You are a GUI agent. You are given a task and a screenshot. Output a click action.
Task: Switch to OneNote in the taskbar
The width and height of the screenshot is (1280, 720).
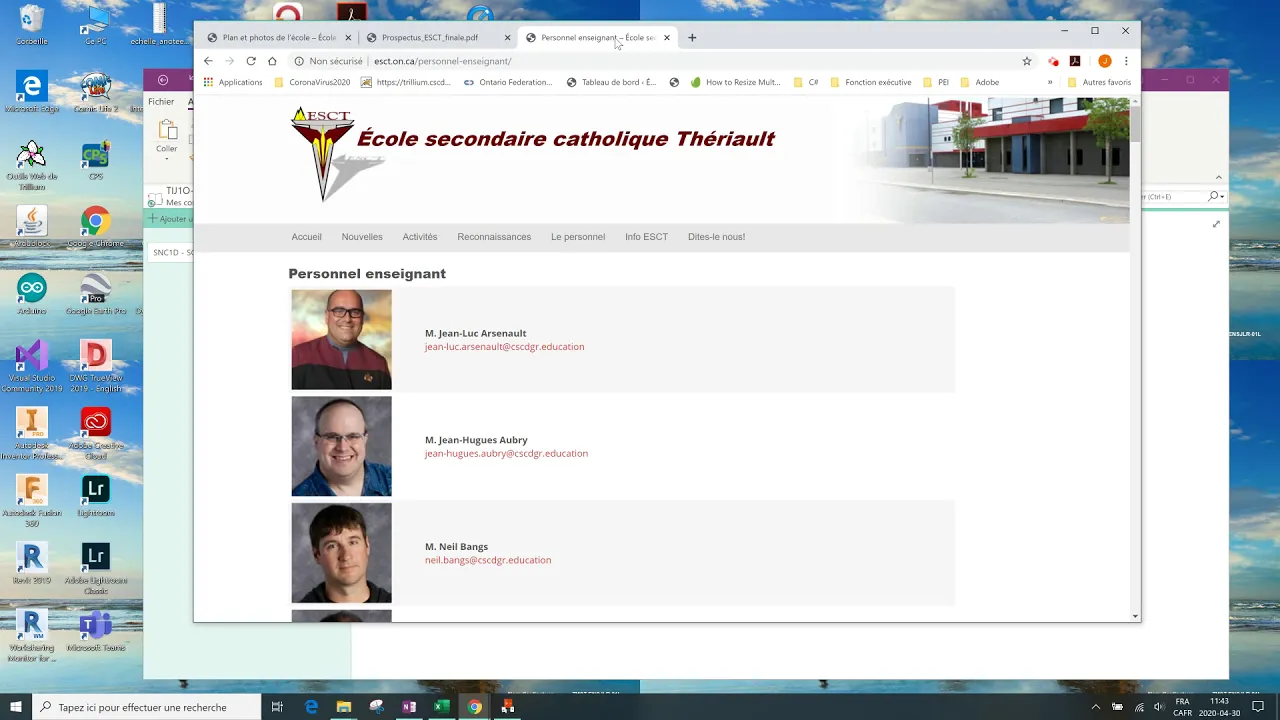(x=409, y=707)
